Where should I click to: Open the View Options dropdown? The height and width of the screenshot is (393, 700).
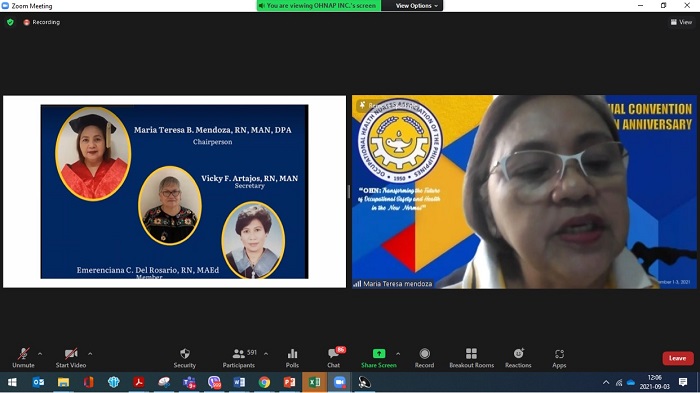(416, 5)
